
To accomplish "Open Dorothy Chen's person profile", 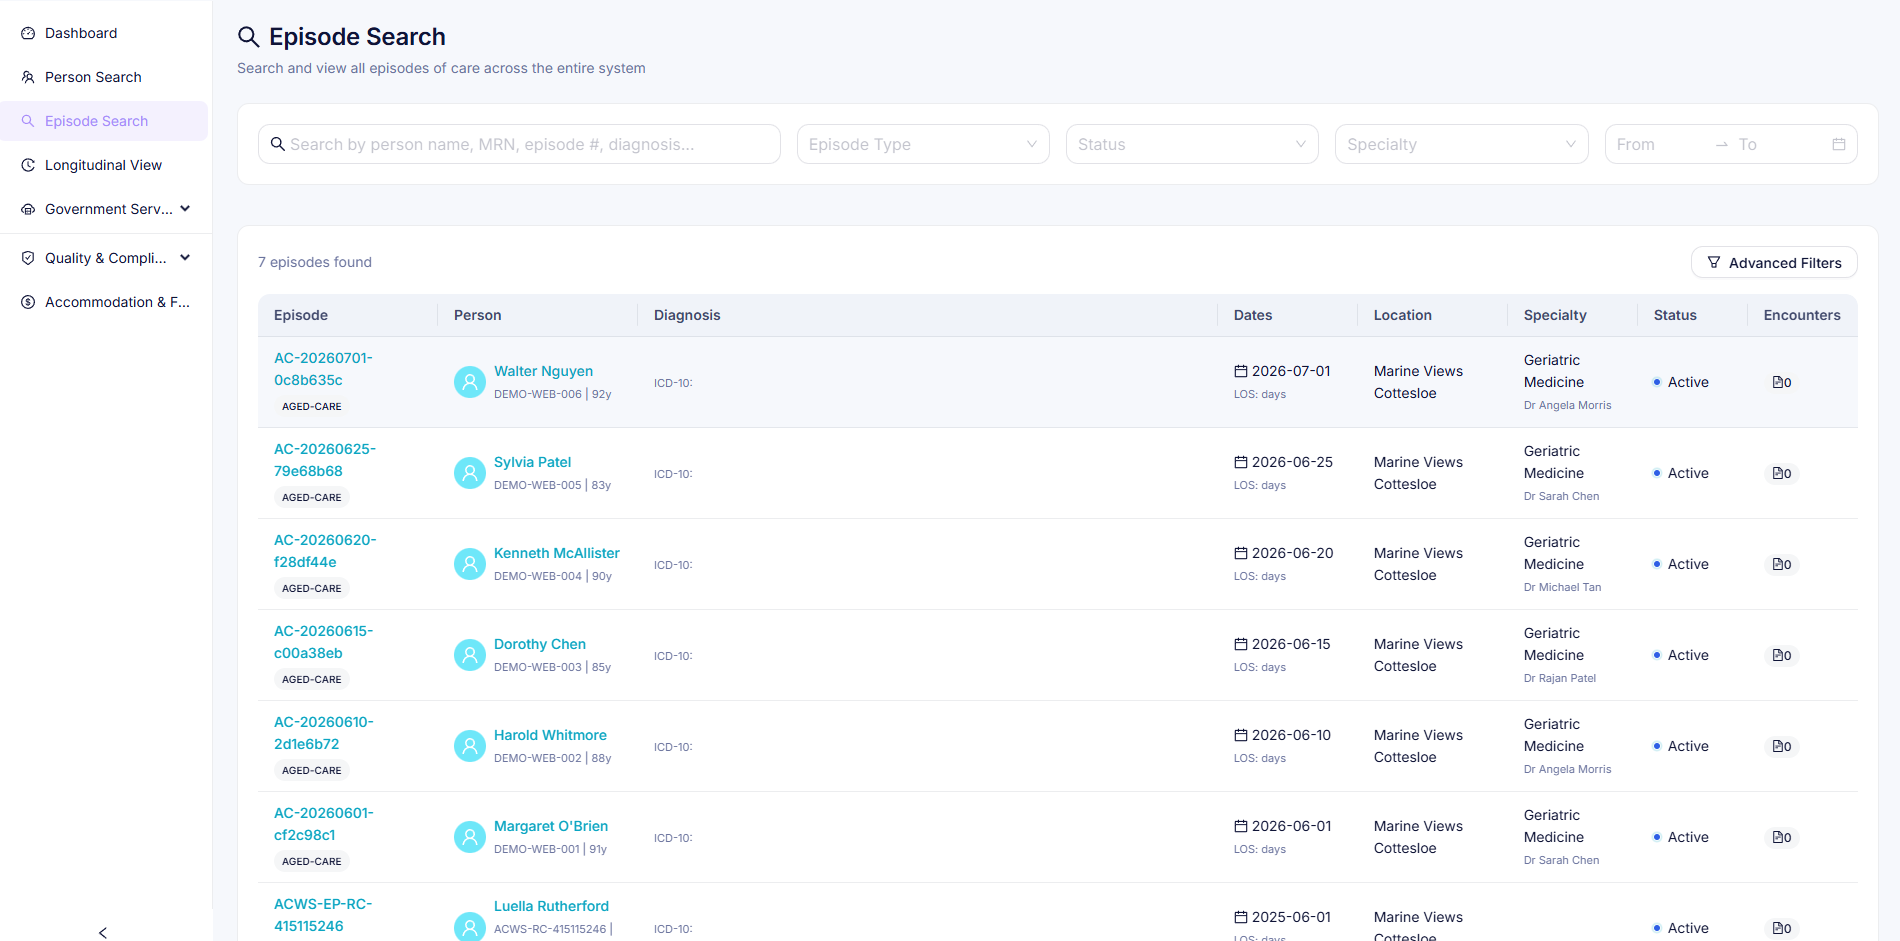I will 540,644.
